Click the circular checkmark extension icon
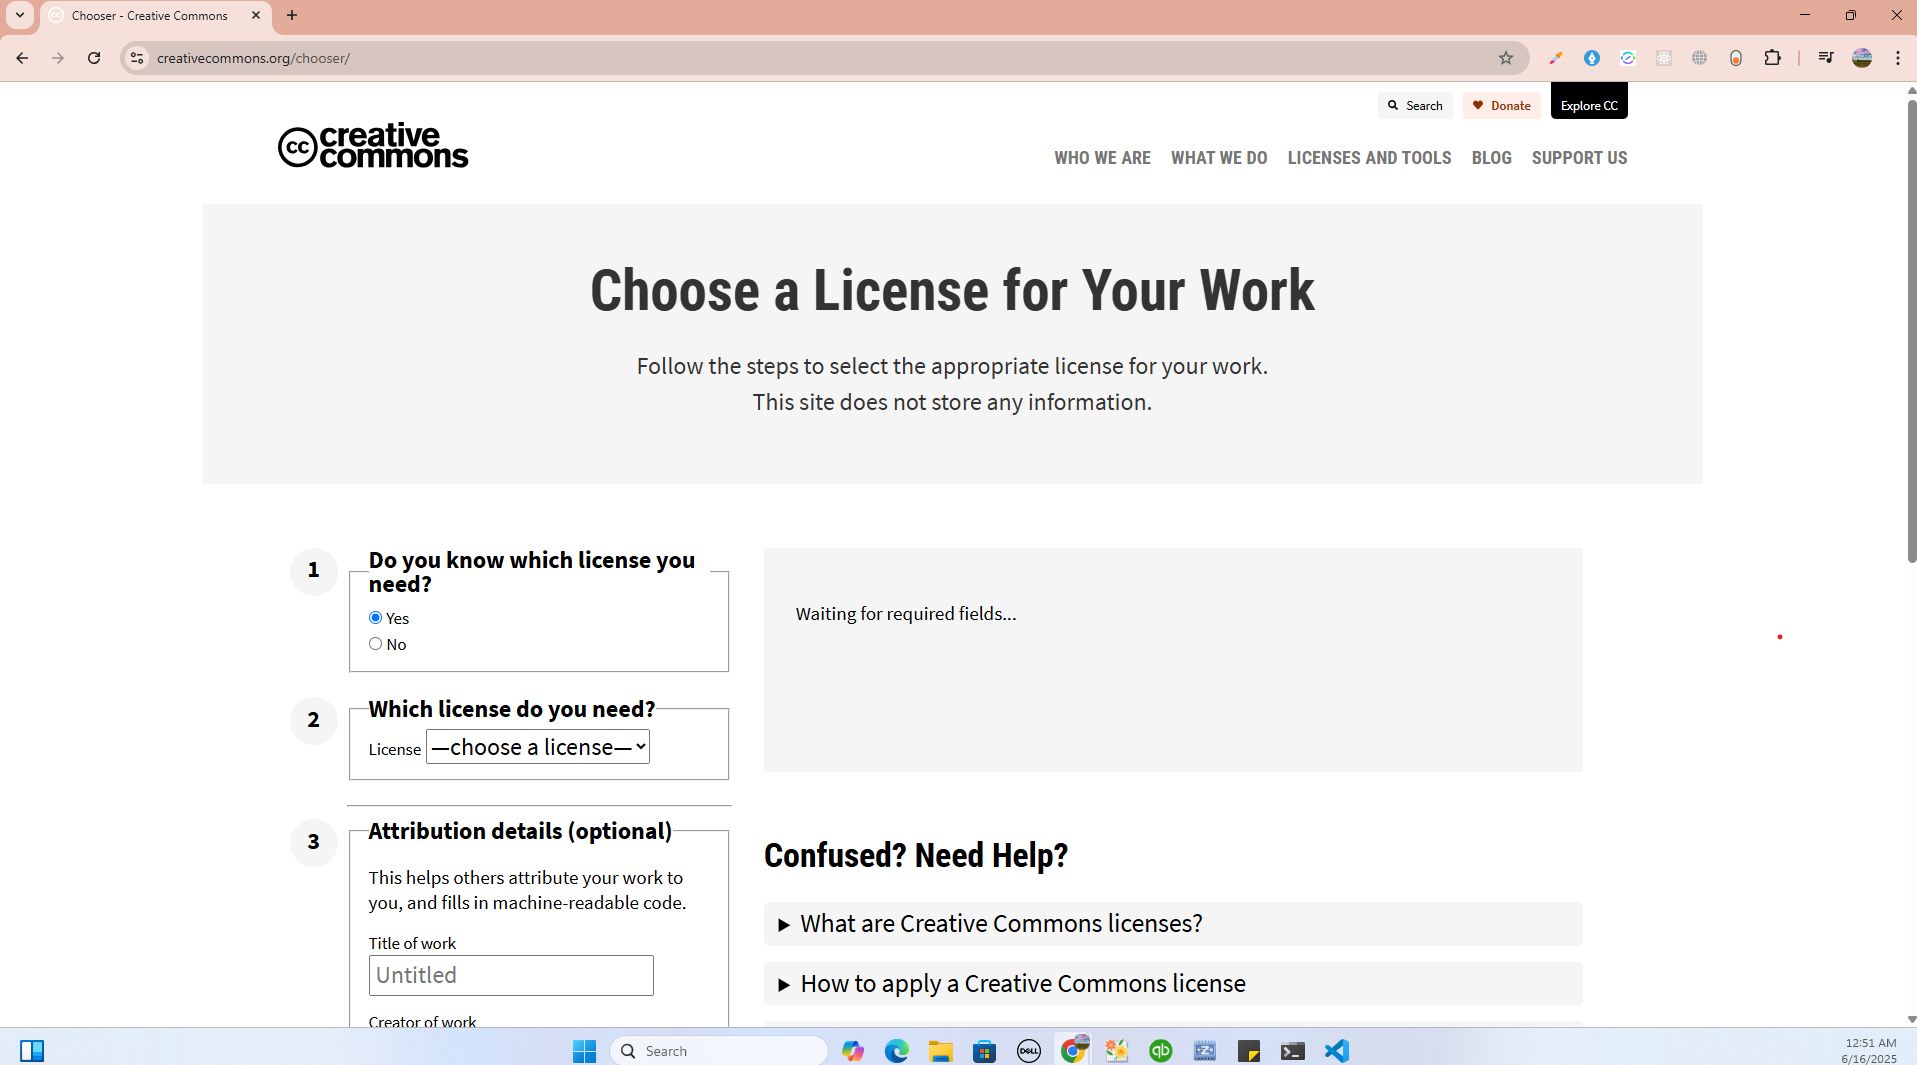This screenshot has height=1065, width=1917. pos(1627,58)
